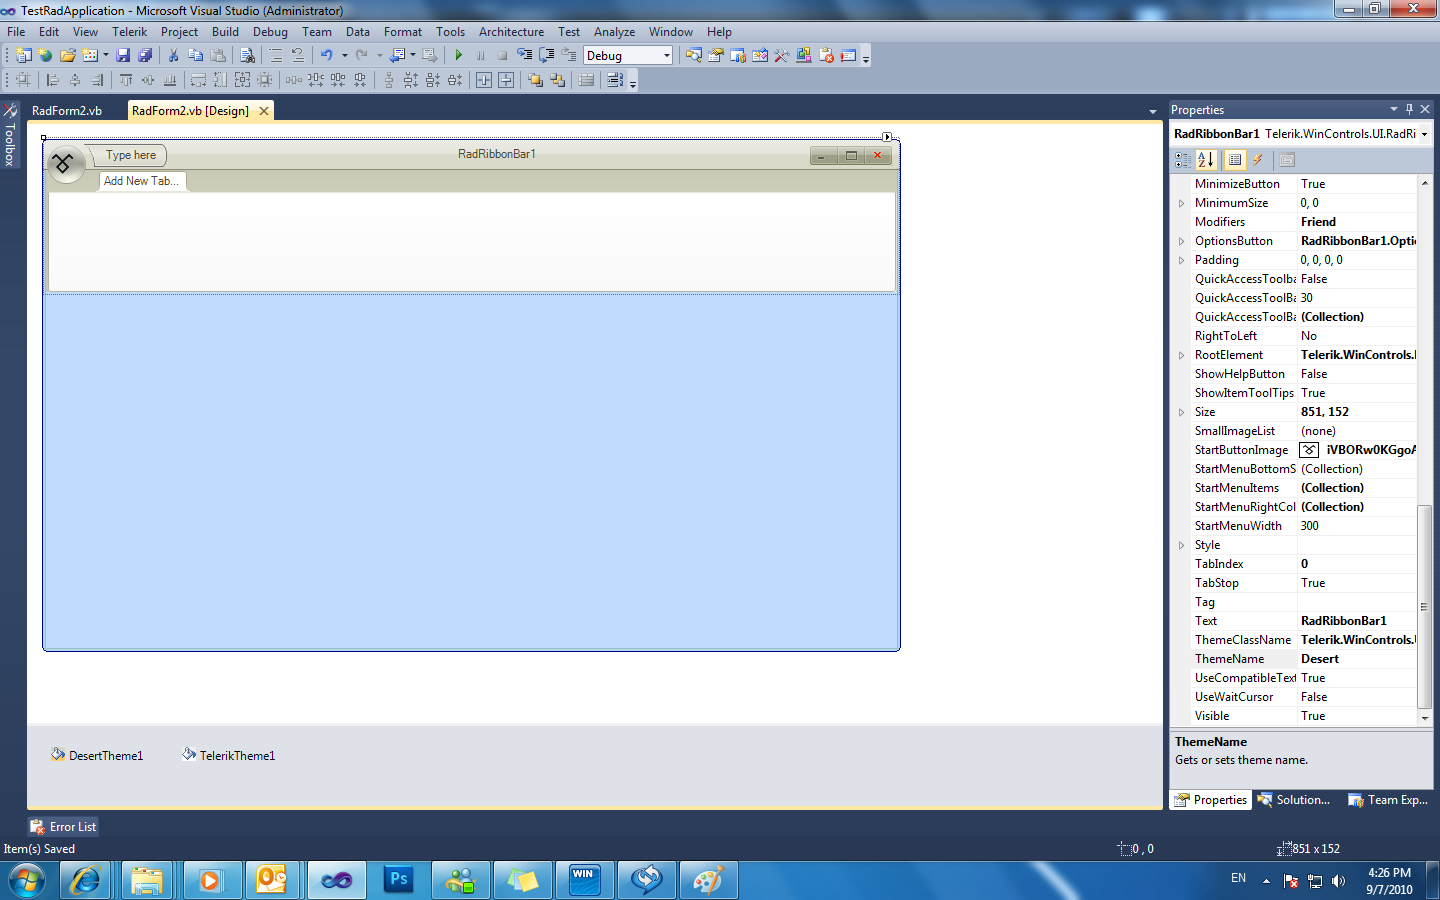Toggle auto-hide pin on Properties panel

[x=1409, y=109]
